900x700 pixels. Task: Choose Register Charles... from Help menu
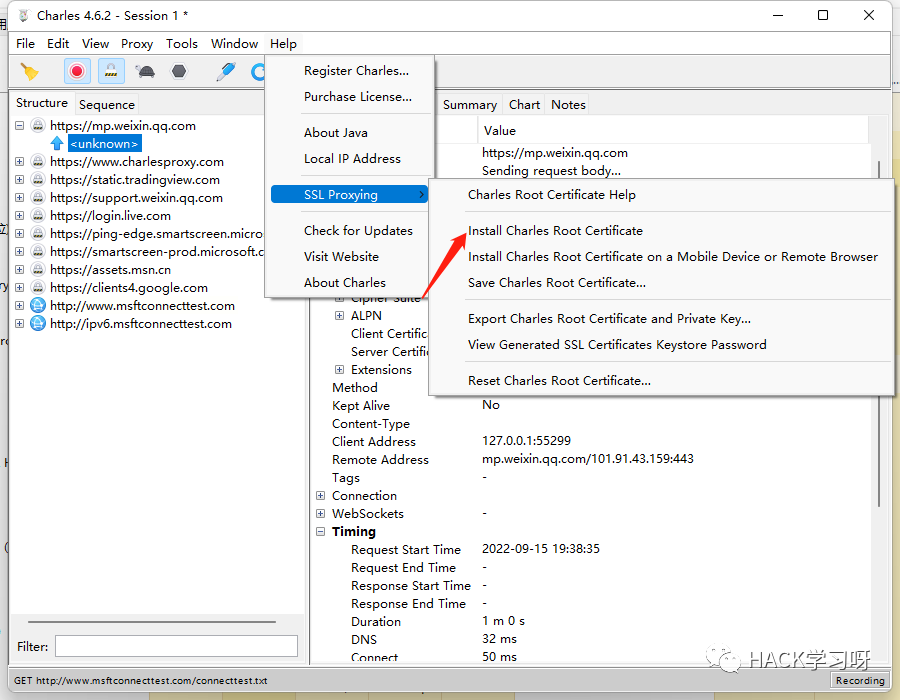point(356,71)
